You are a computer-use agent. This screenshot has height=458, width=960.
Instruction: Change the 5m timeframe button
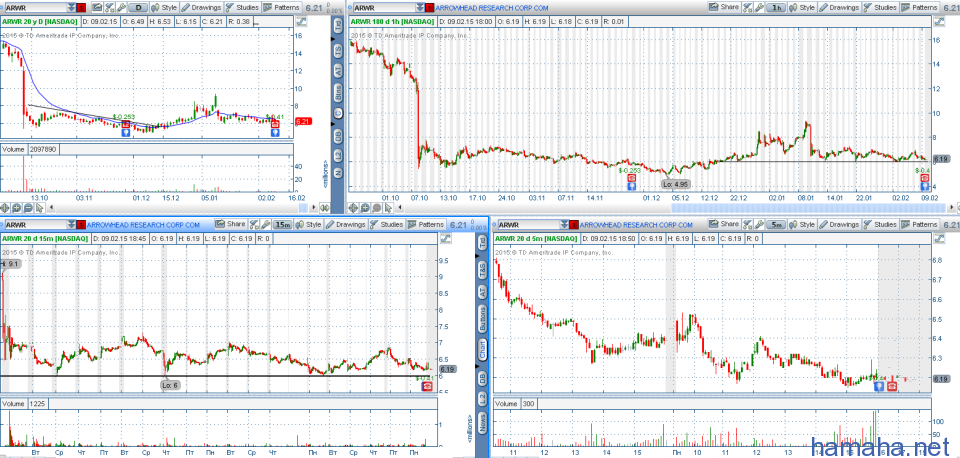tap(777, 225)
